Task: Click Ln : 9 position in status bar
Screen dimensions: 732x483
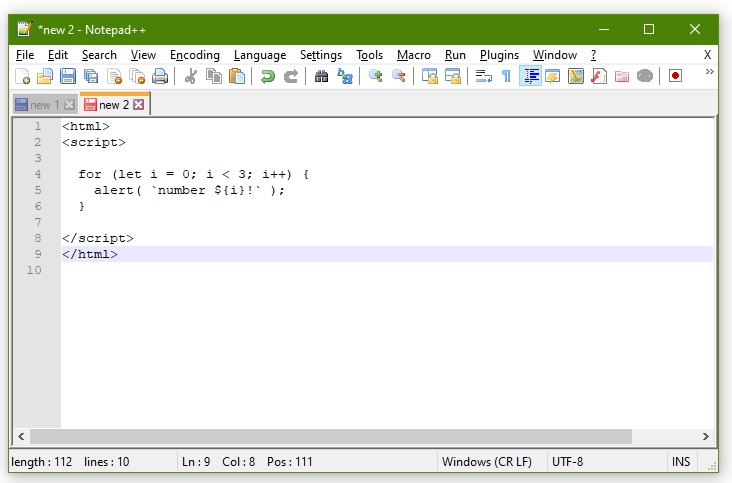Action: [196, 462]
